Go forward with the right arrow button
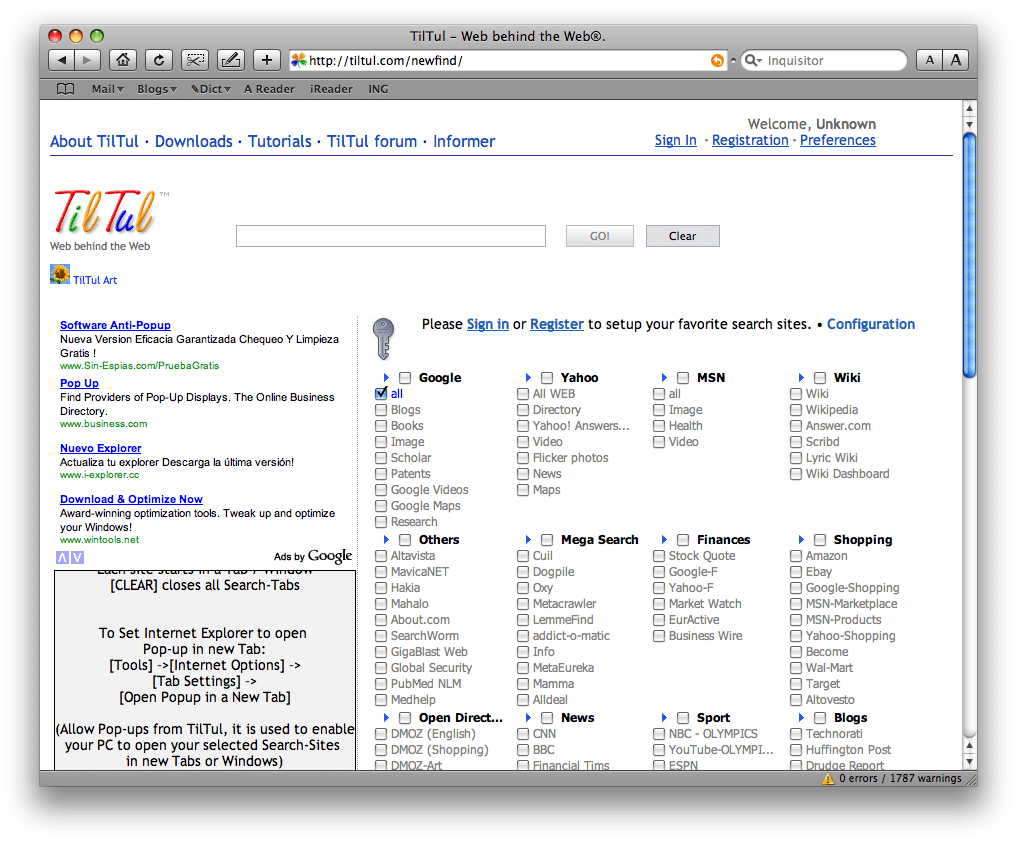Viewport: 1017px width, 841px height. (88, 60)
